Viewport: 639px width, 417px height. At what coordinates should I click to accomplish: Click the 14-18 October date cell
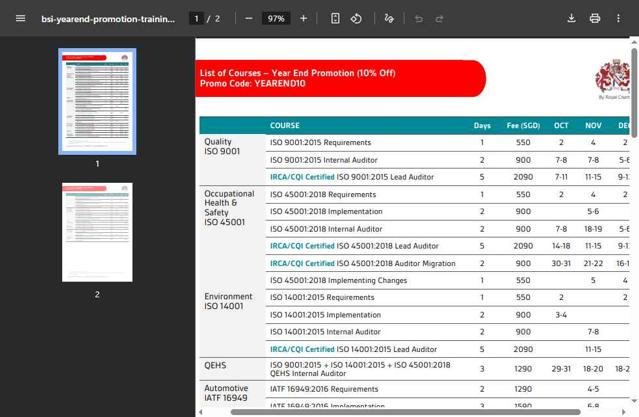click(x=561, y=246)
